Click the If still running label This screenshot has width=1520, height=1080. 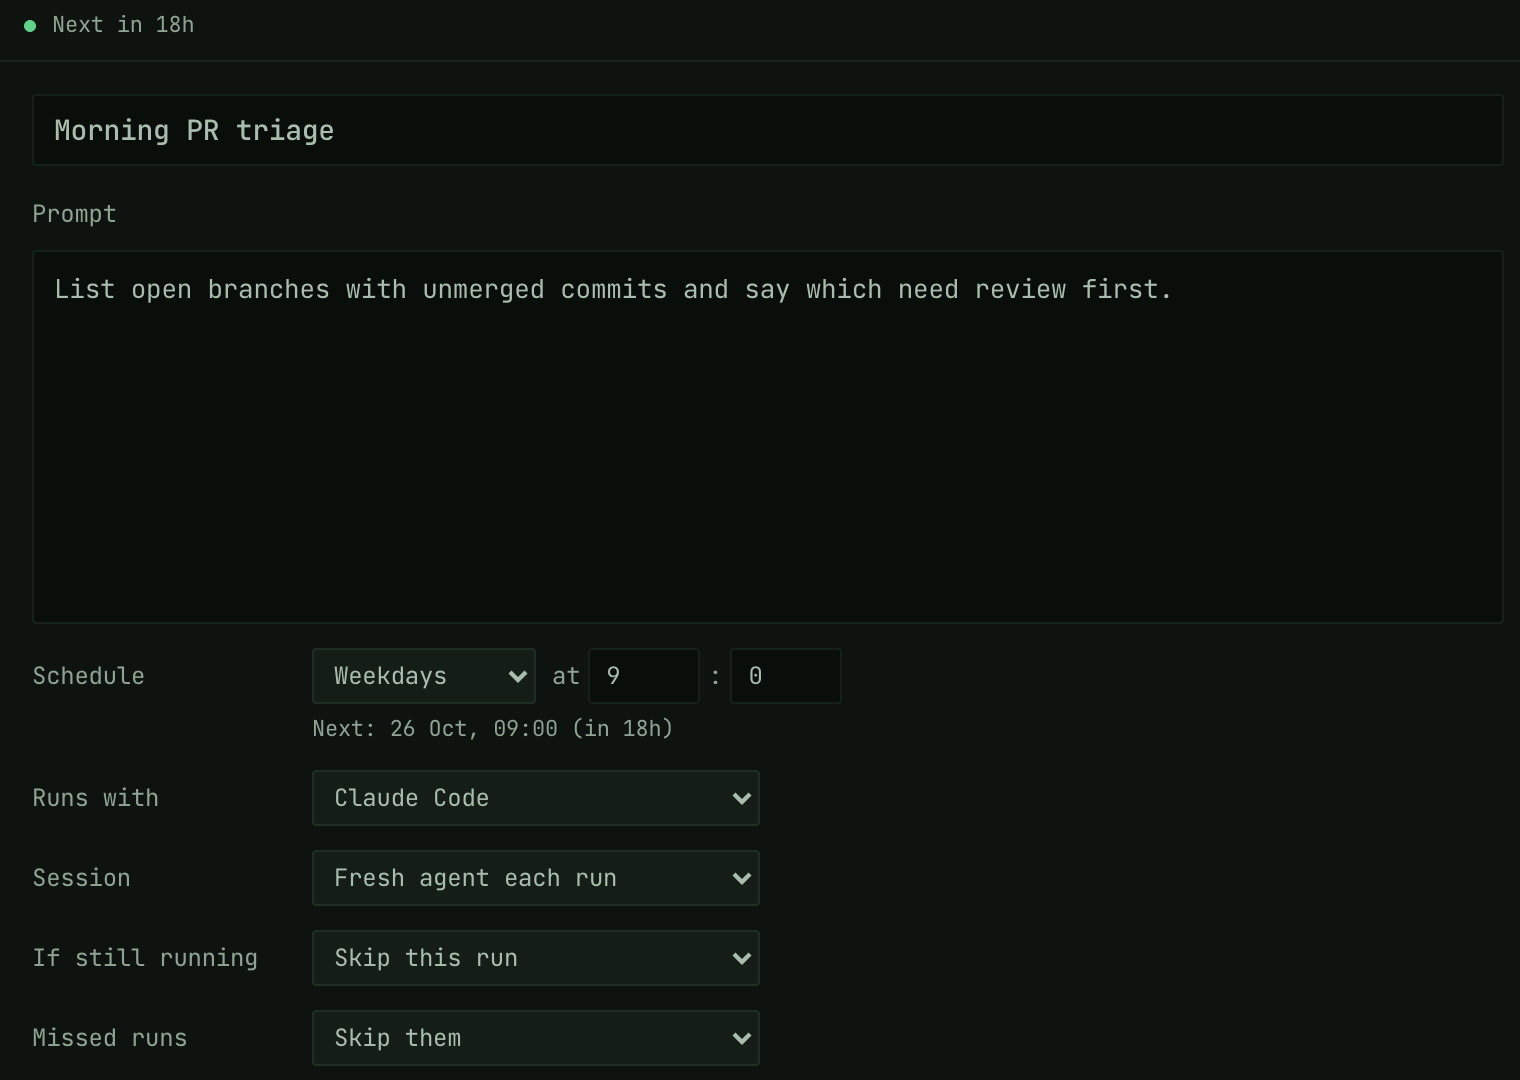click(145, 958)
